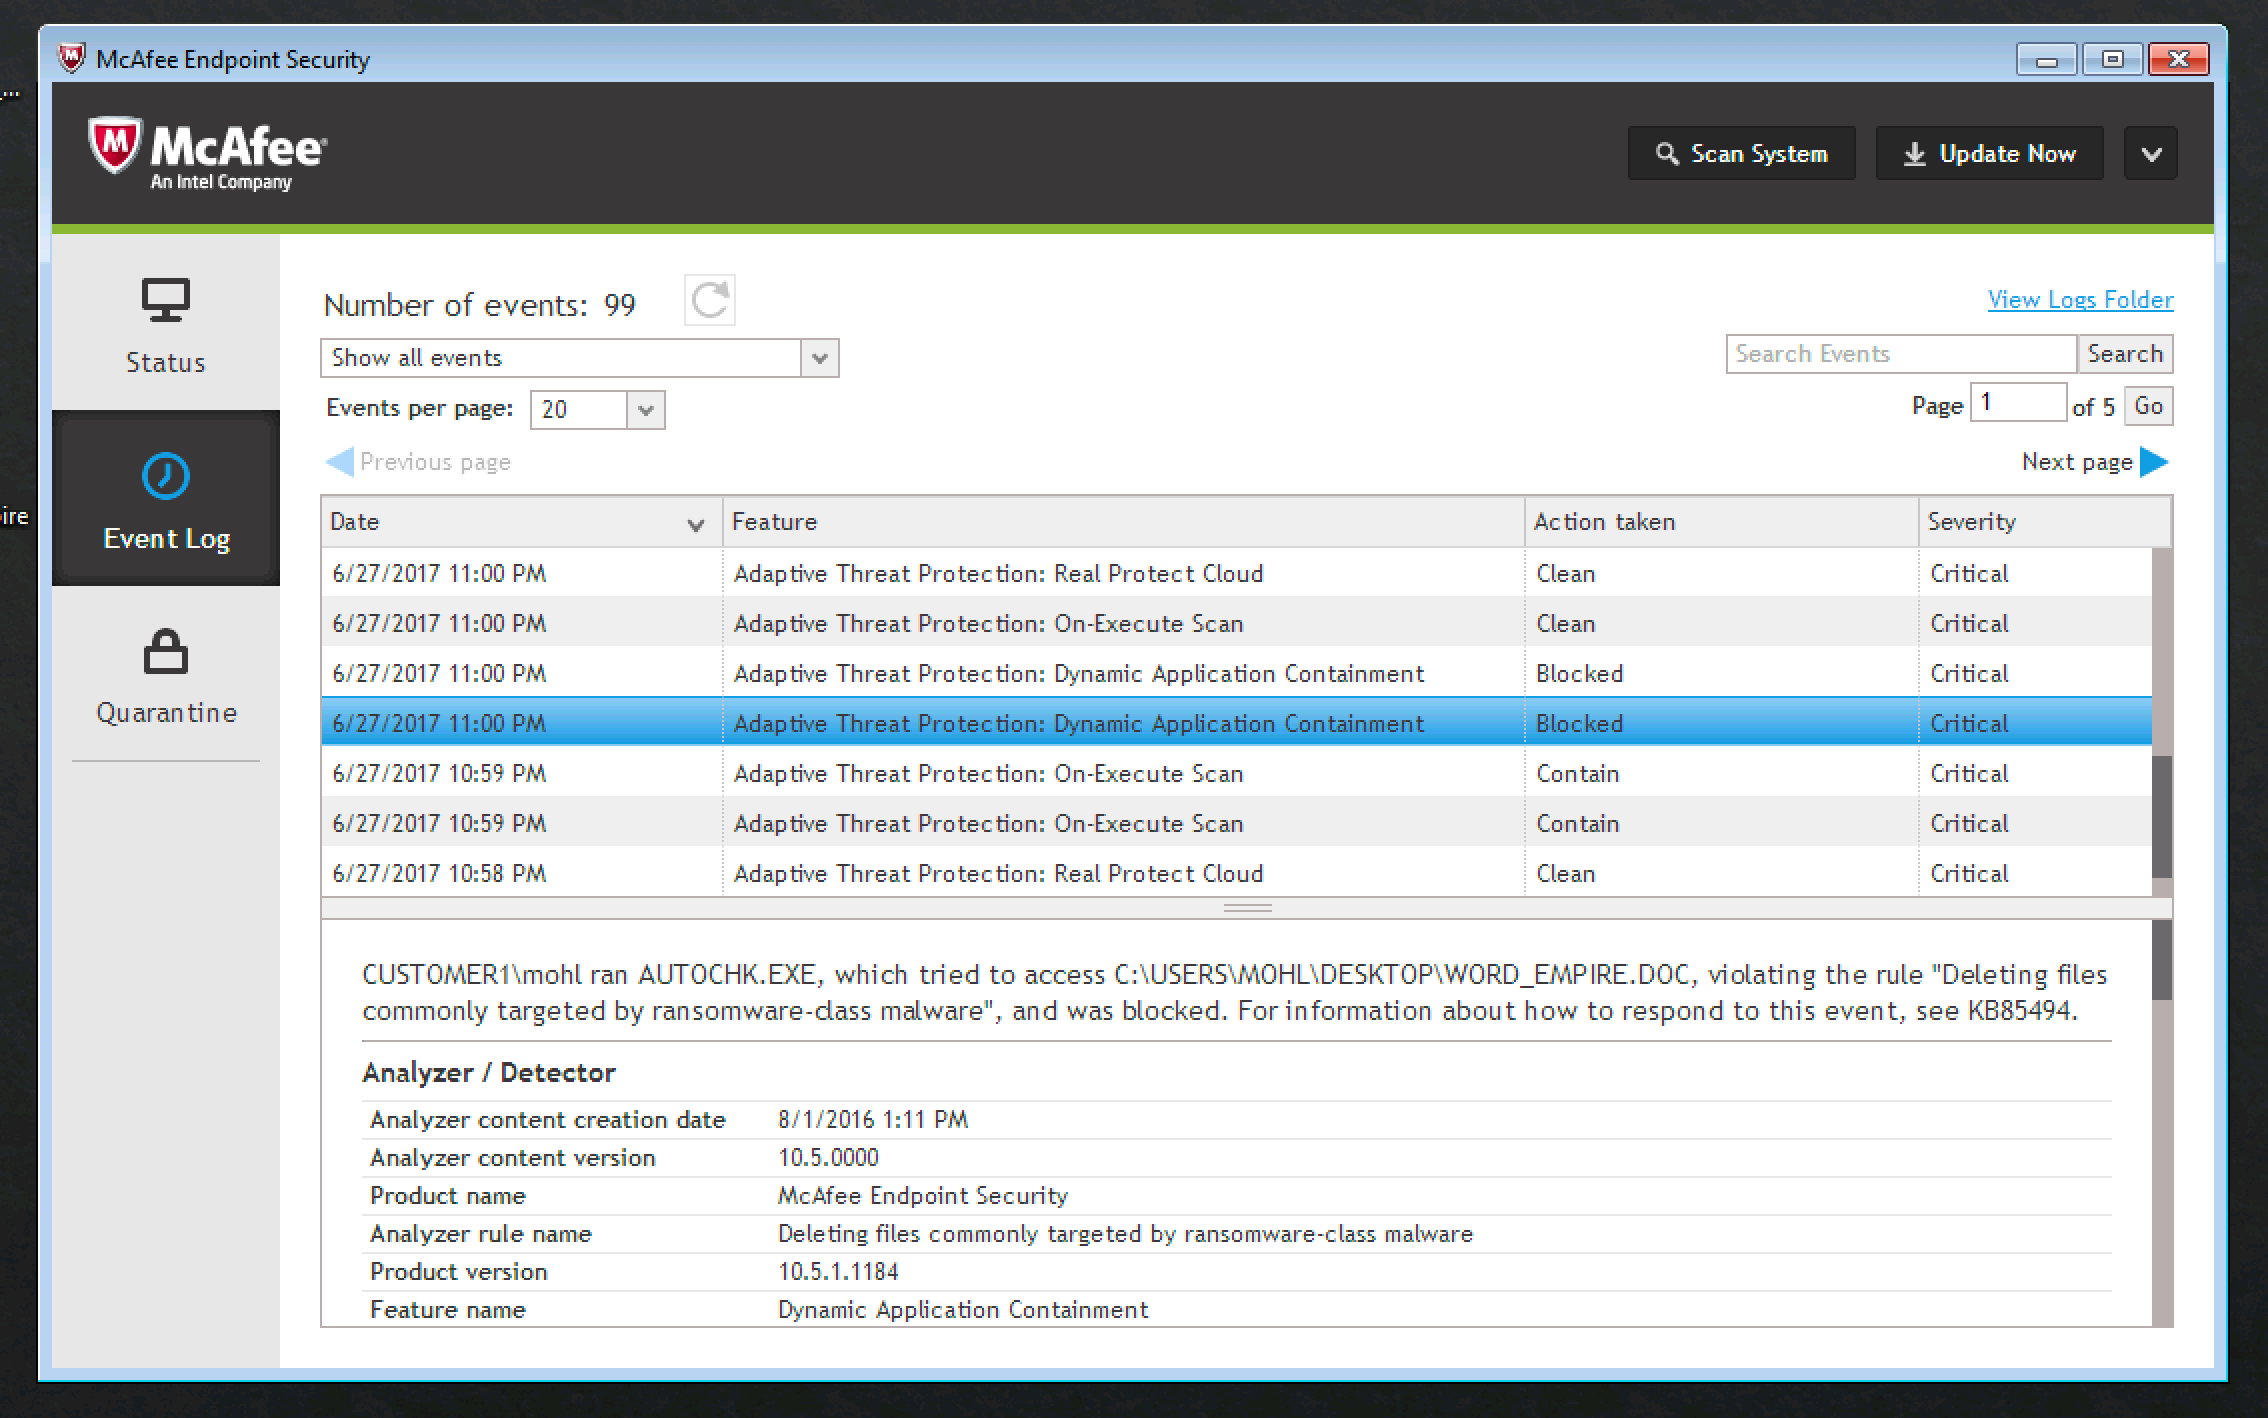Open the View Logs Folder link
Screen dimensions: 2268x1418
pyautogui.click(x=2080, y=300)
